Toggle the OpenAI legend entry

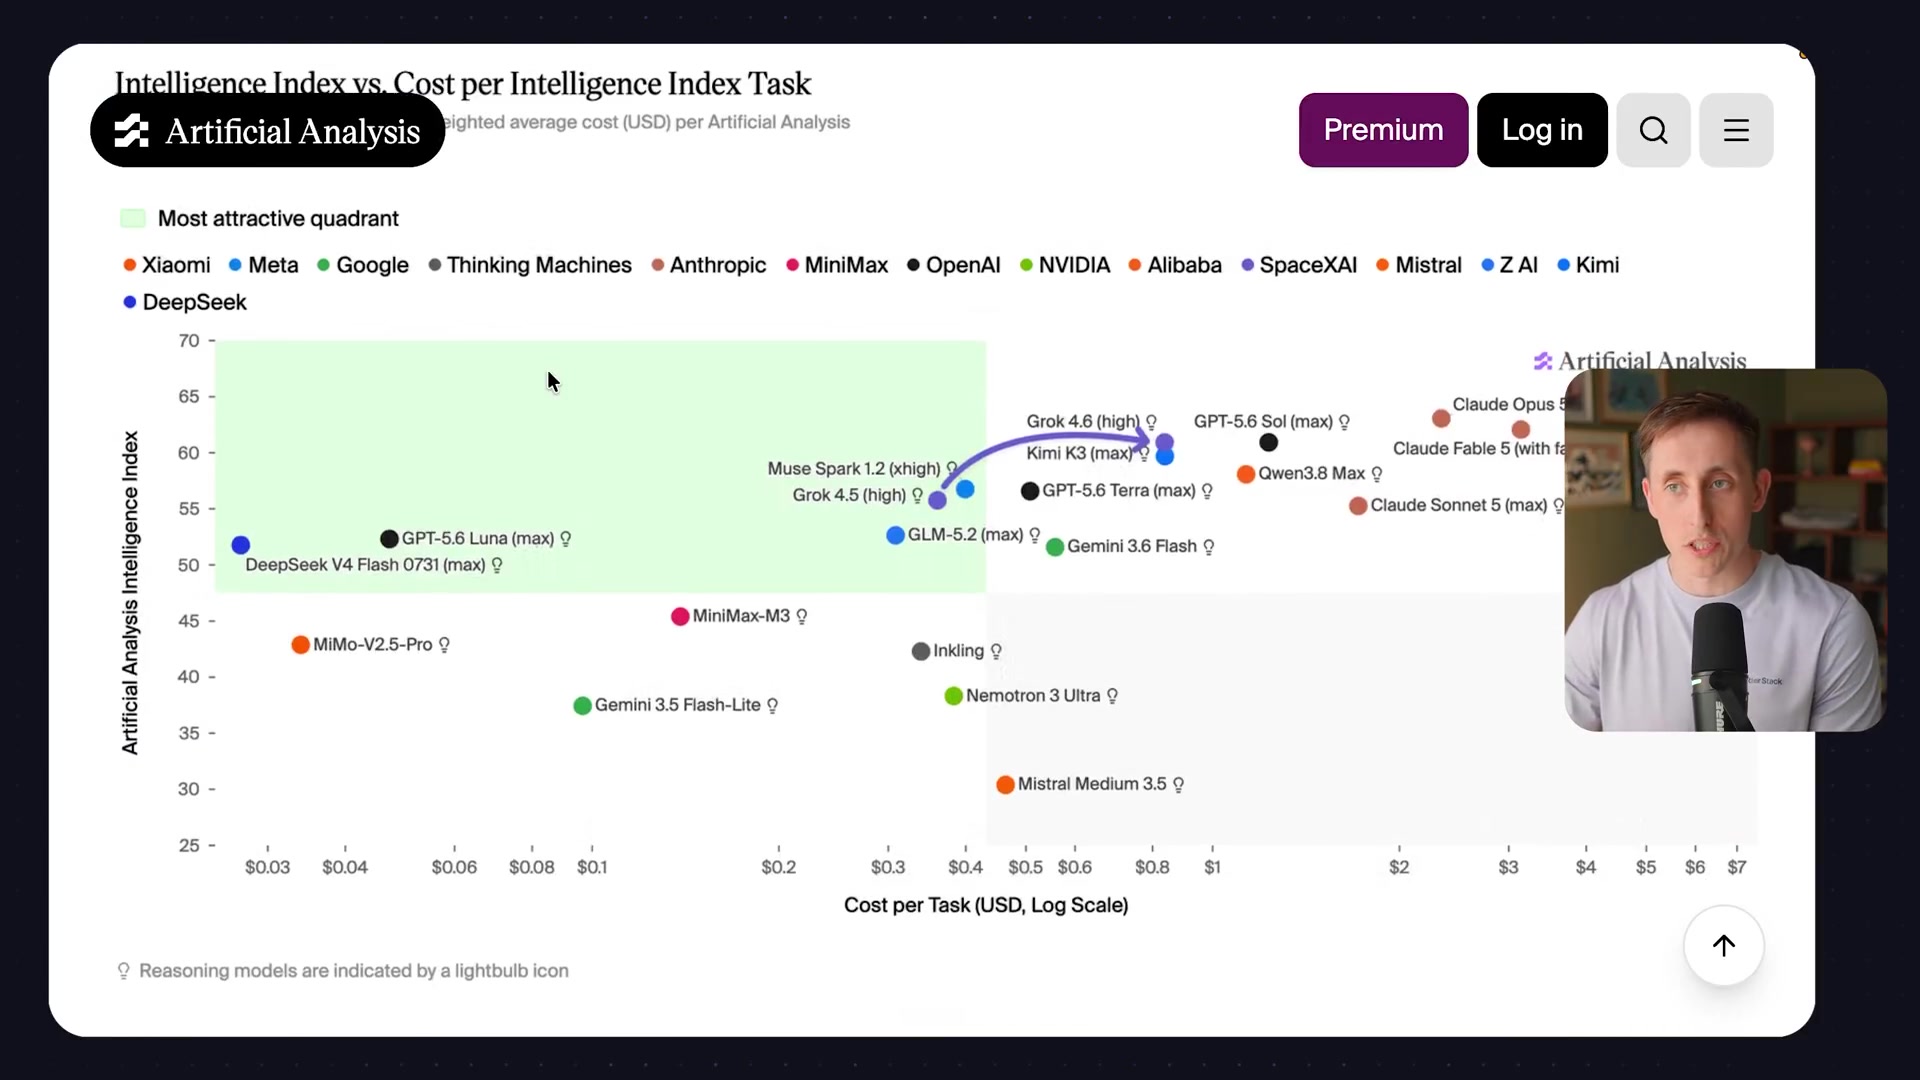click(x=954, y=265)
